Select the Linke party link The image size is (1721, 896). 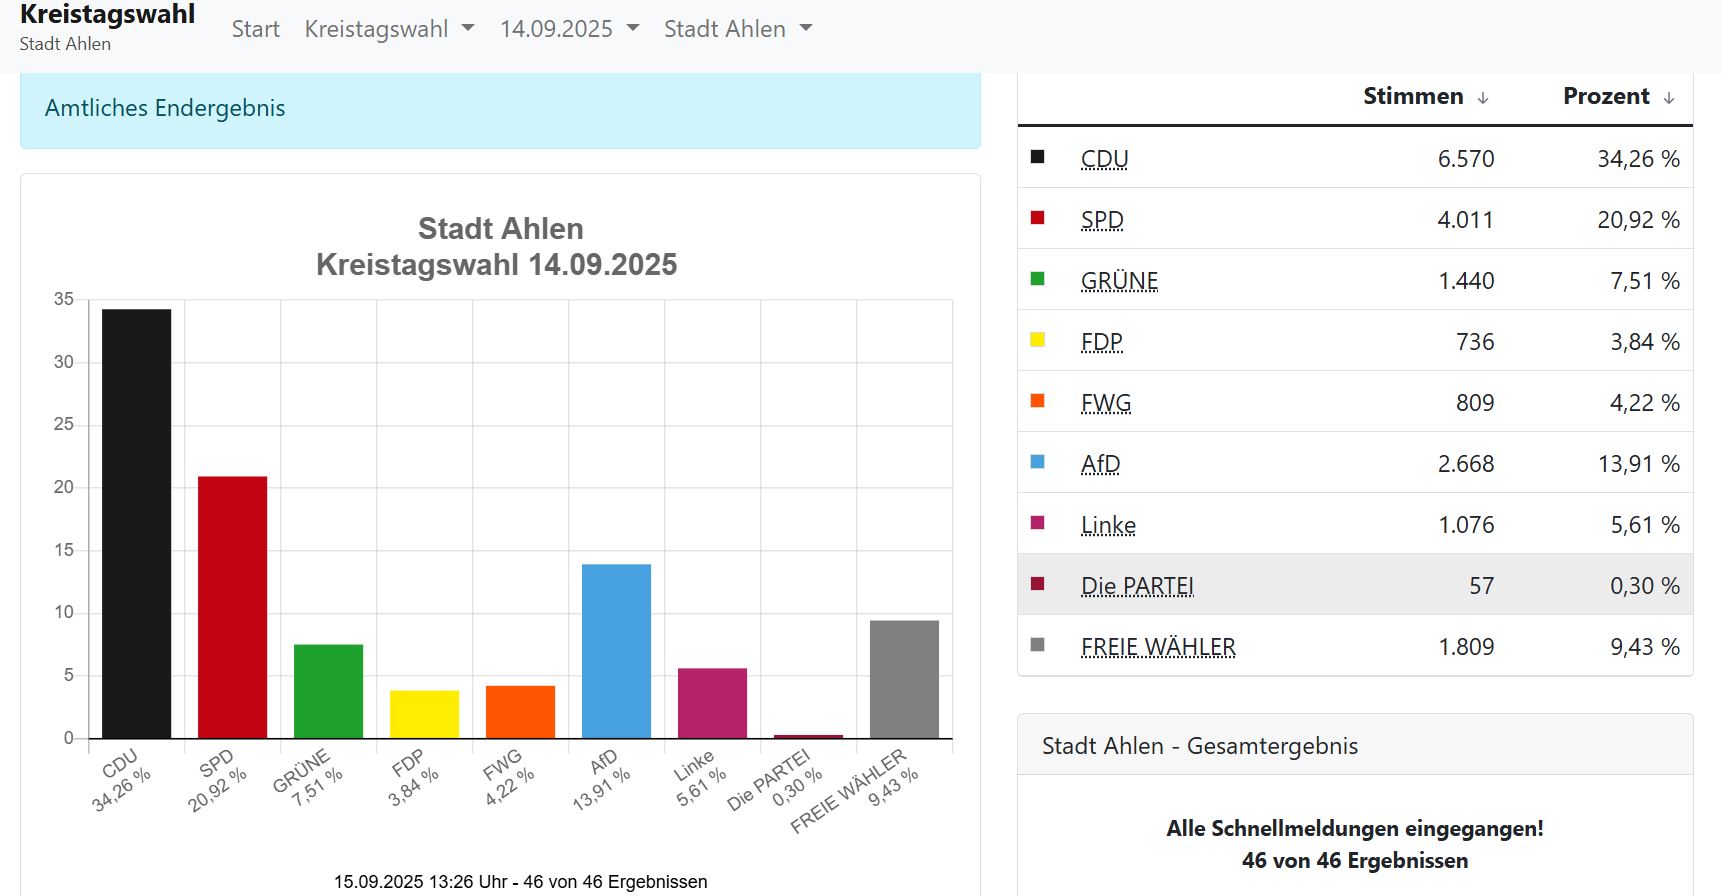click(x=1108, y=525)
